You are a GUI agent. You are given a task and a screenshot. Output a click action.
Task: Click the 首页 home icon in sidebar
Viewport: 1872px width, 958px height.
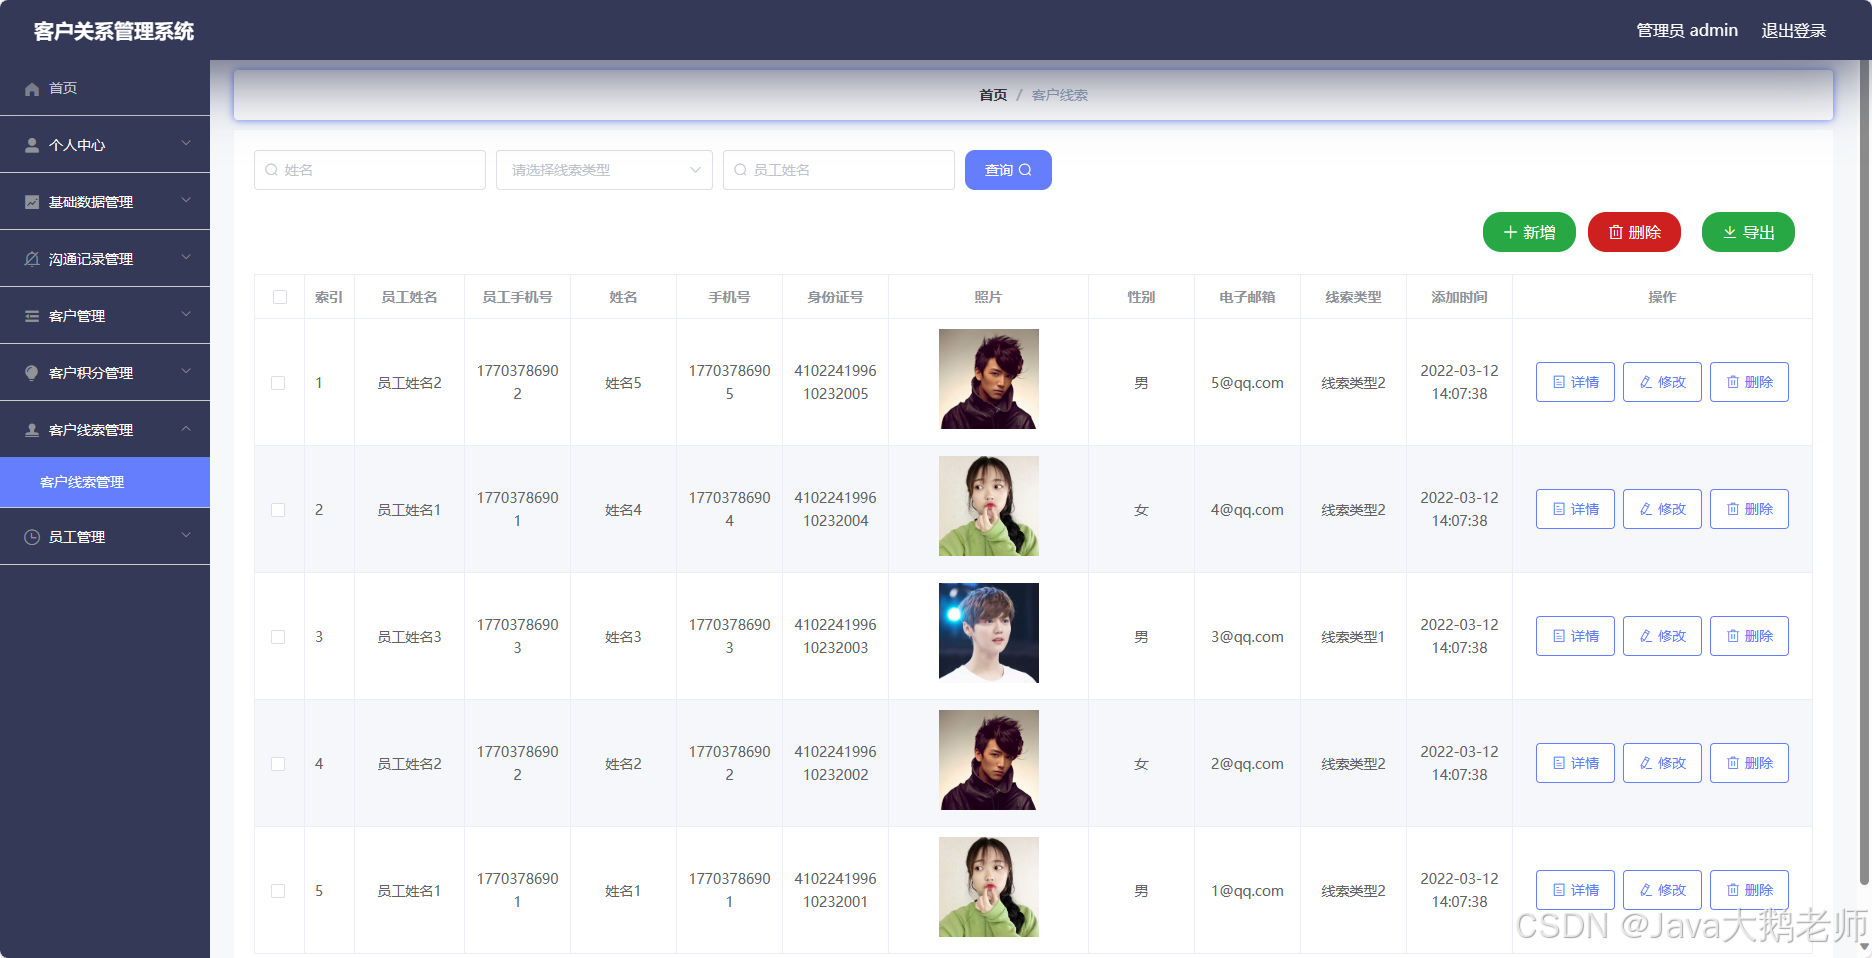31,88
